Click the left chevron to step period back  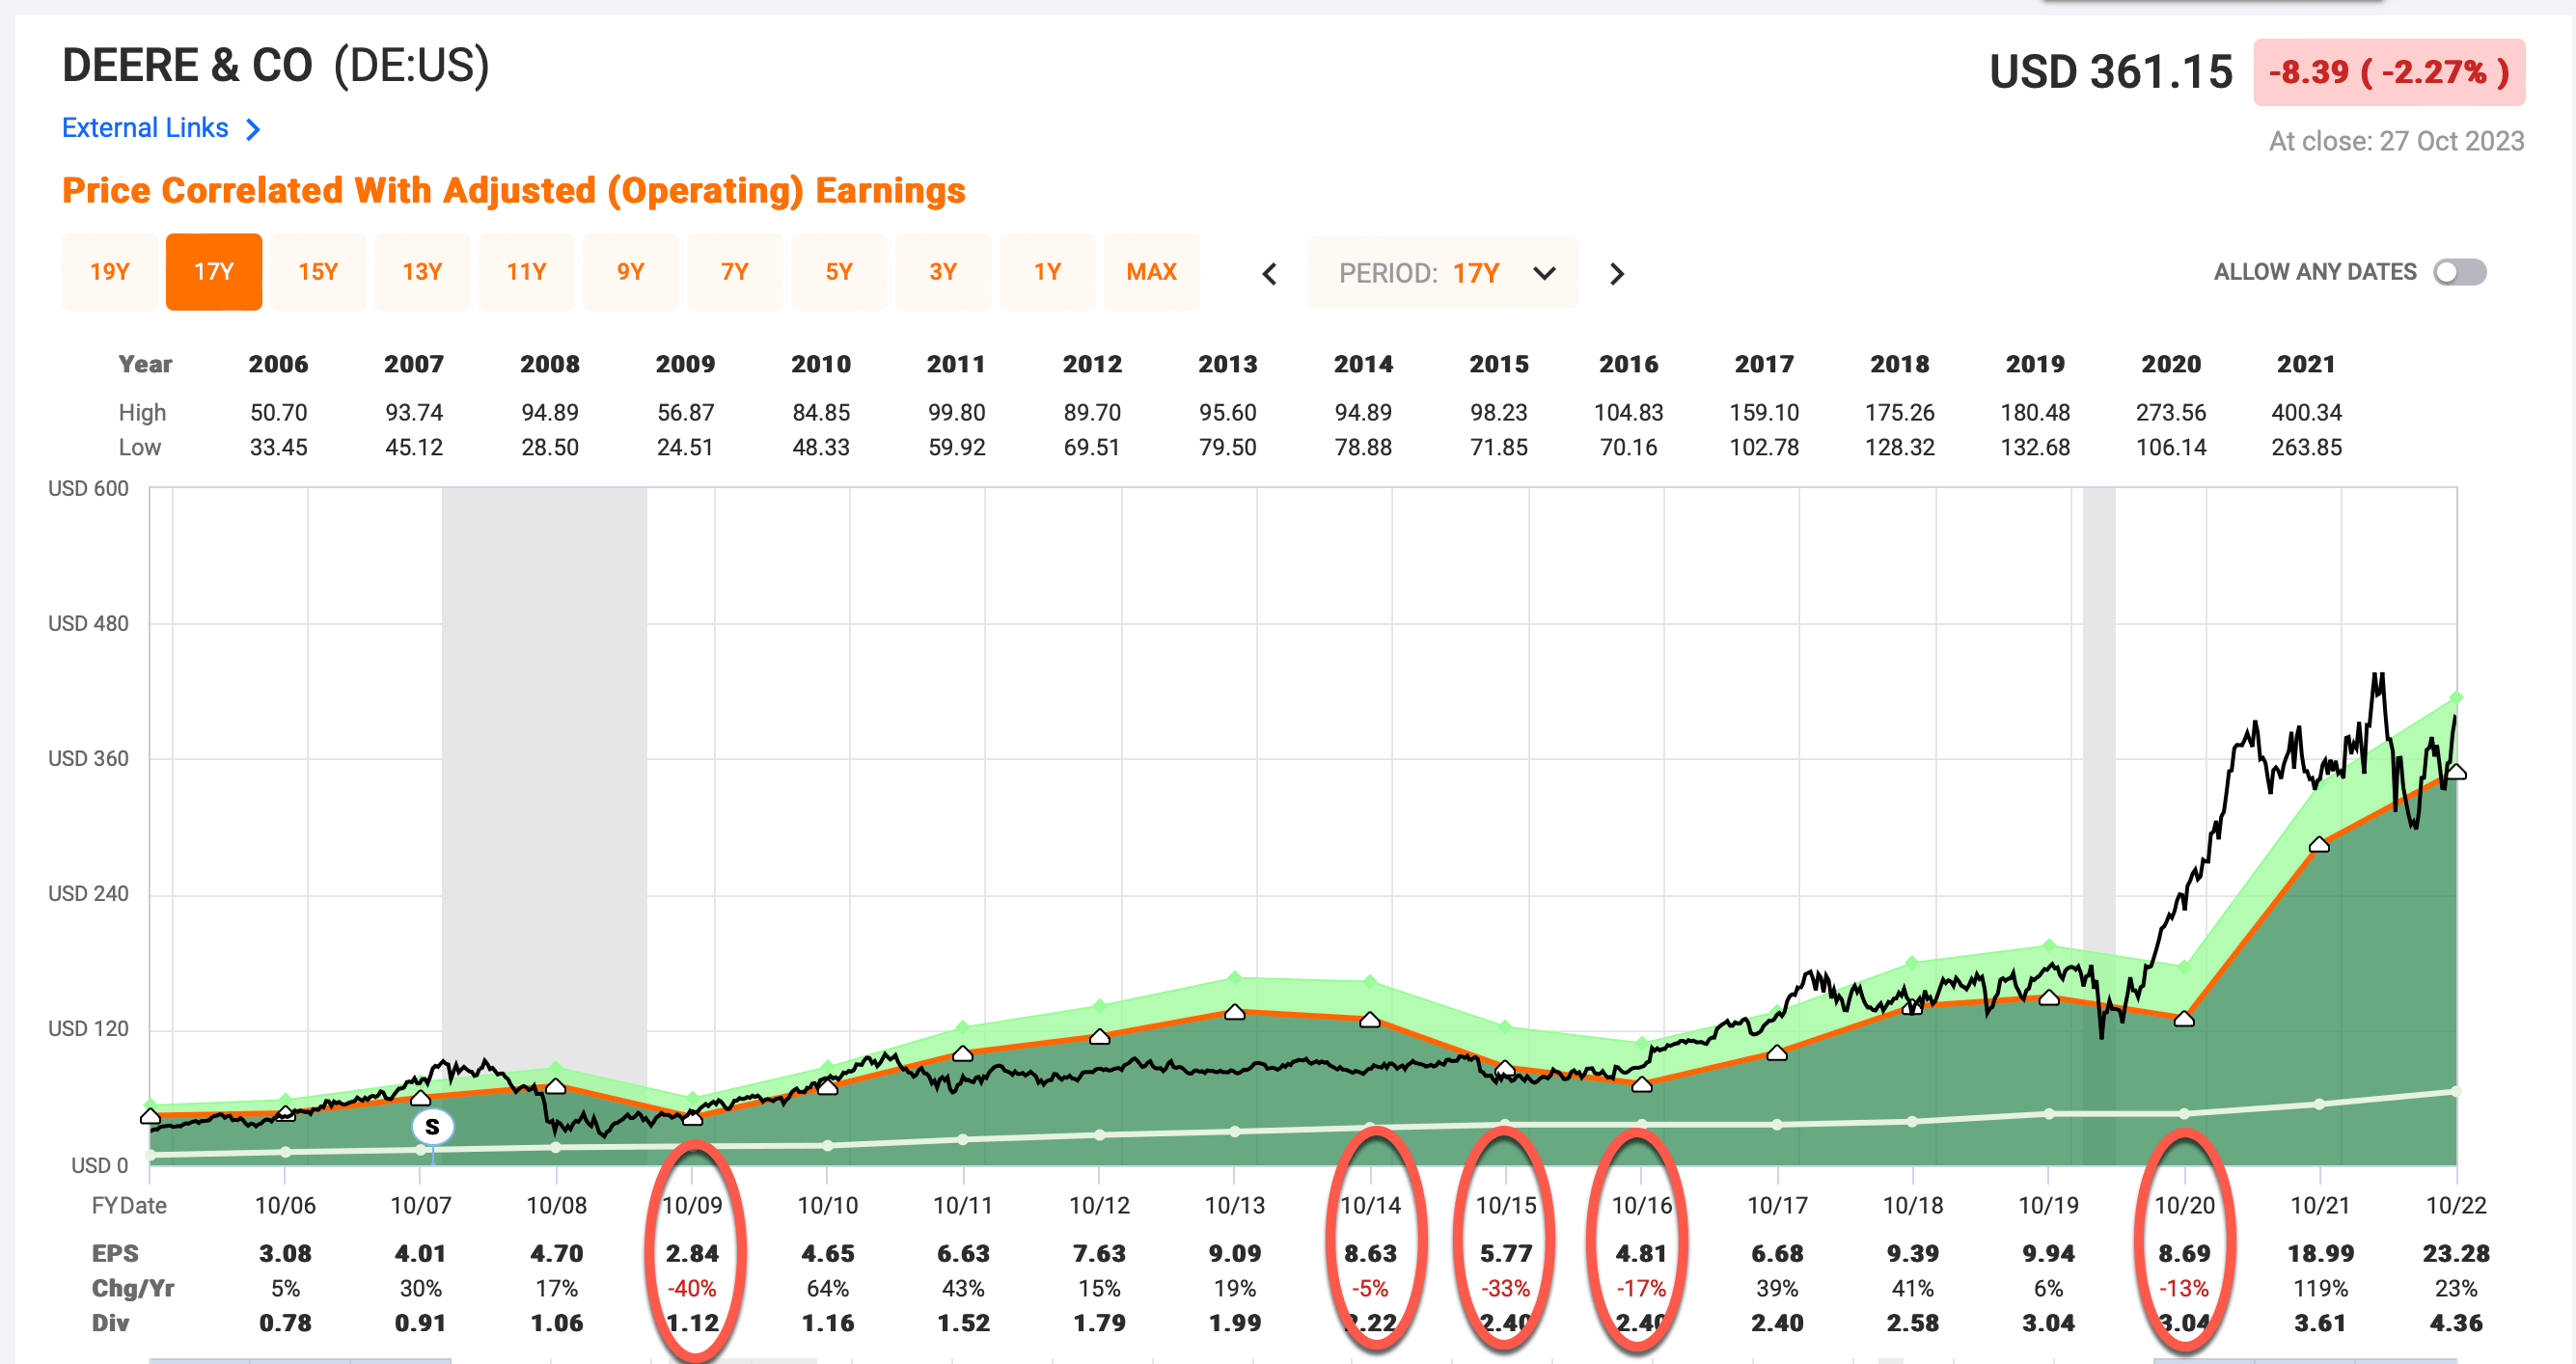pos(1268,272)
